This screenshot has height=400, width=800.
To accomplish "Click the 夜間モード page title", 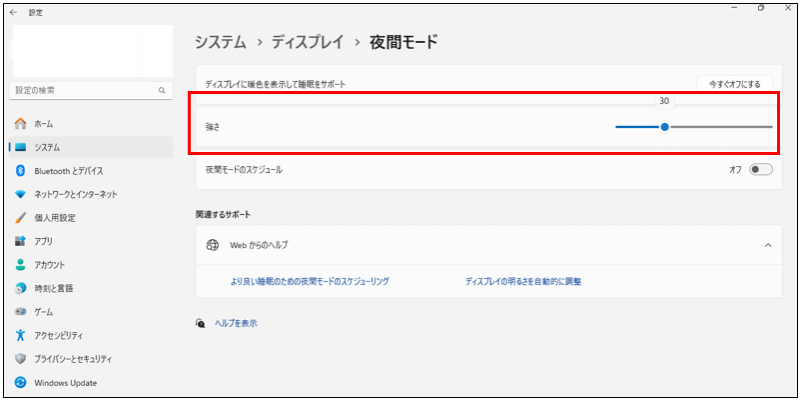I will point(404,42).
